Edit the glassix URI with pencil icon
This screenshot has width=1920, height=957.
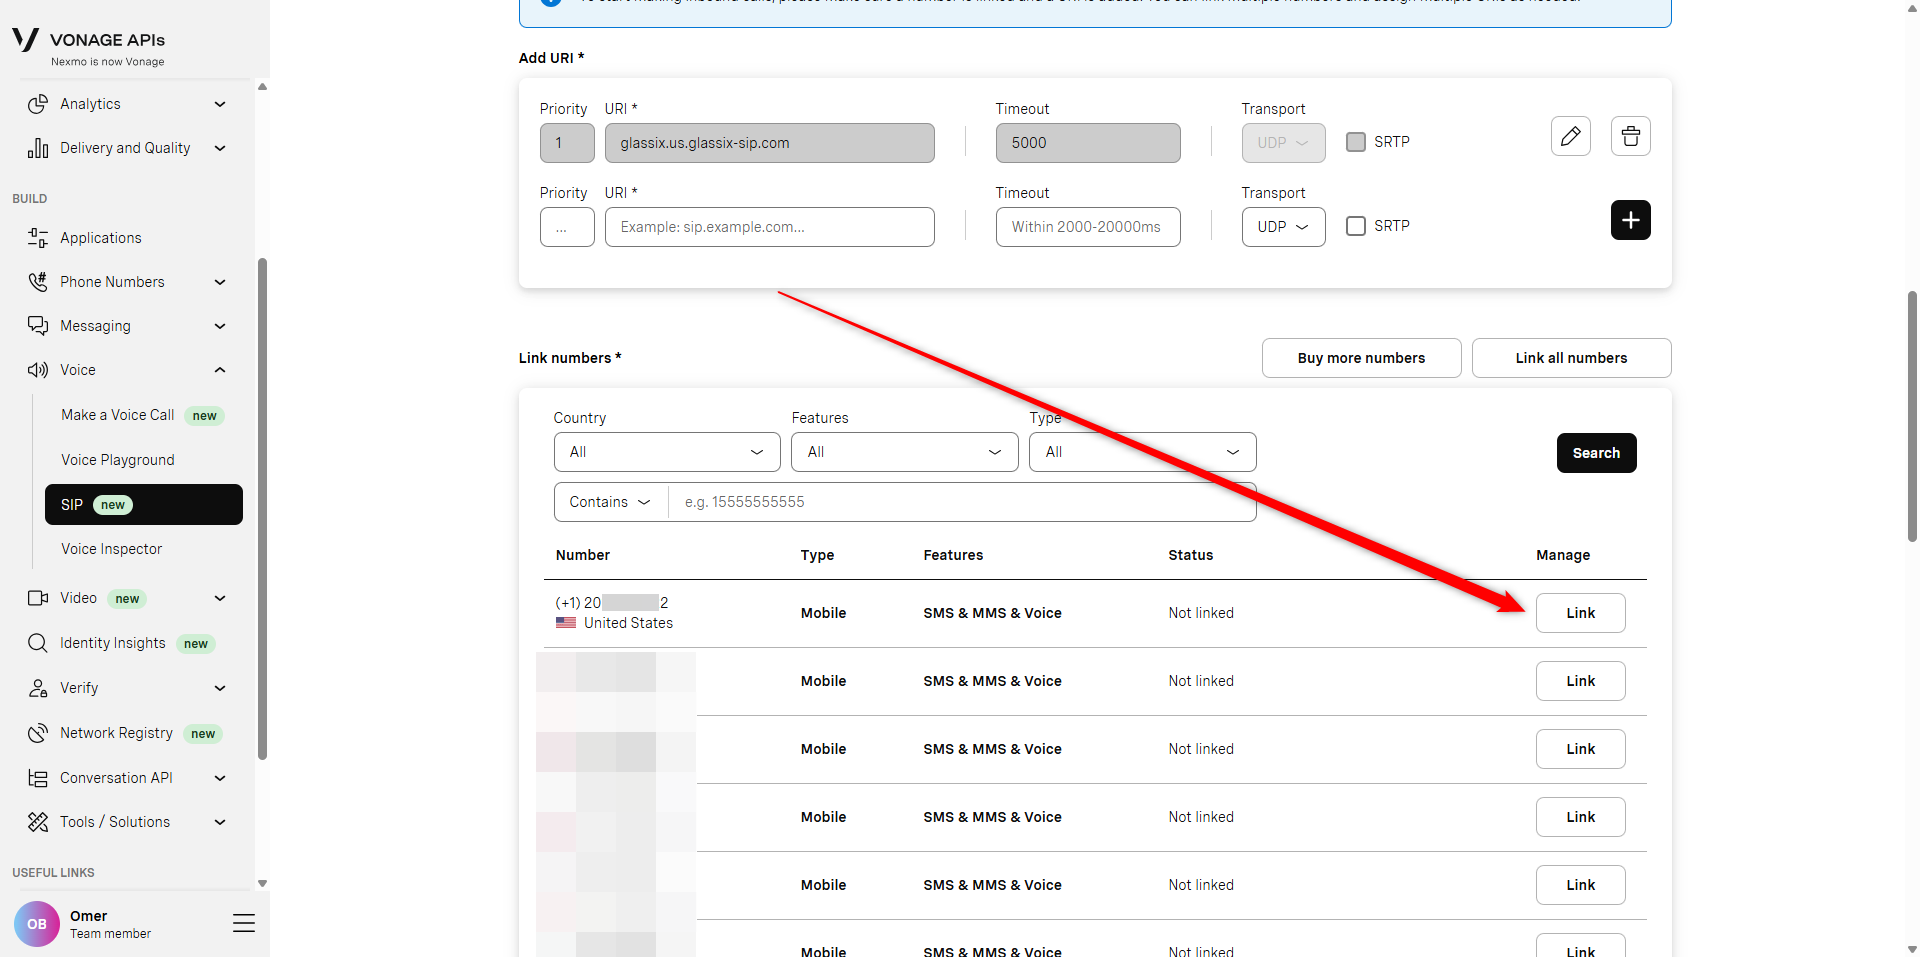tap(1570, 136)
